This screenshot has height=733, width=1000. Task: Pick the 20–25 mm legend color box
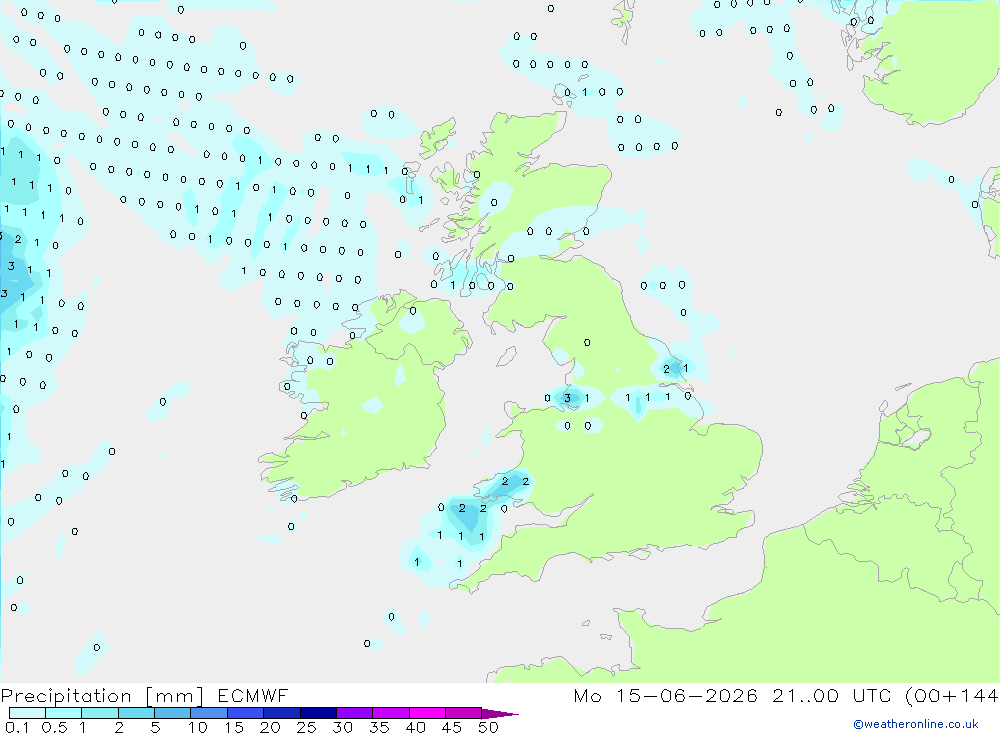[281, 713]
